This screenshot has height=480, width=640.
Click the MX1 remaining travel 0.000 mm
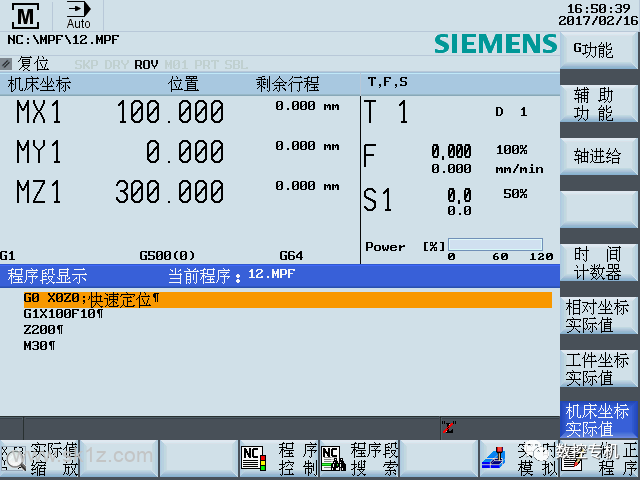pos(307,106)
